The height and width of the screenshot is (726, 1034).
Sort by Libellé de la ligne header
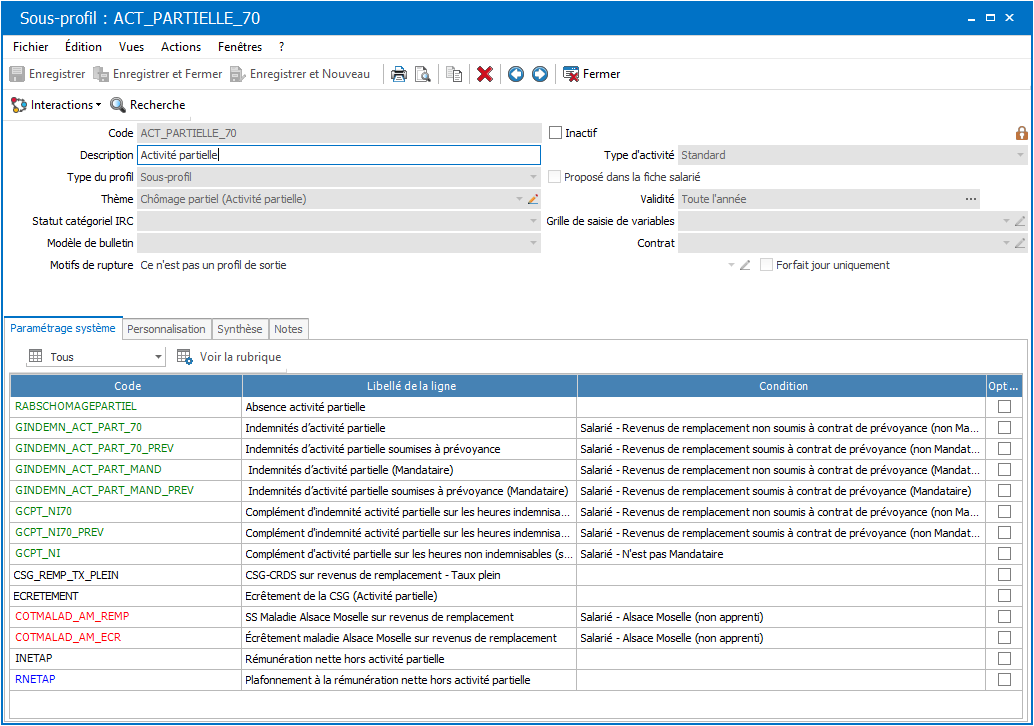410,386
